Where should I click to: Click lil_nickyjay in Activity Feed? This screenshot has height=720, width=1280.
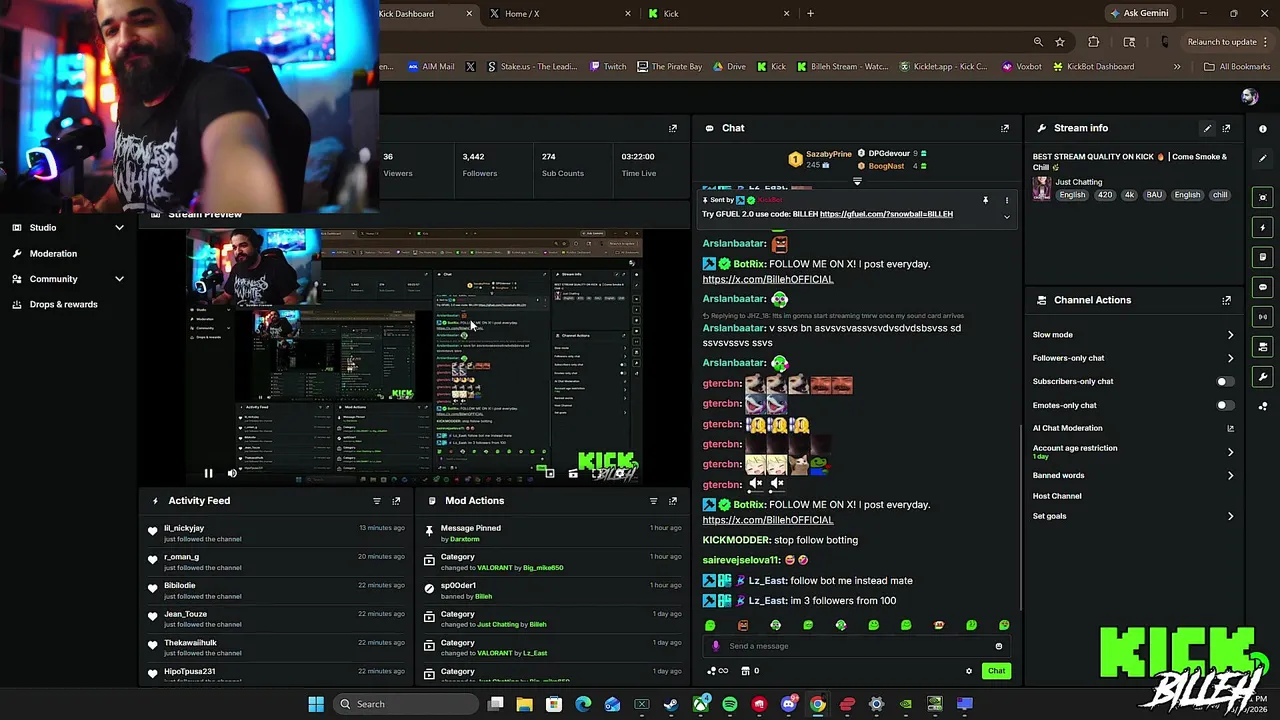[184, 528]
